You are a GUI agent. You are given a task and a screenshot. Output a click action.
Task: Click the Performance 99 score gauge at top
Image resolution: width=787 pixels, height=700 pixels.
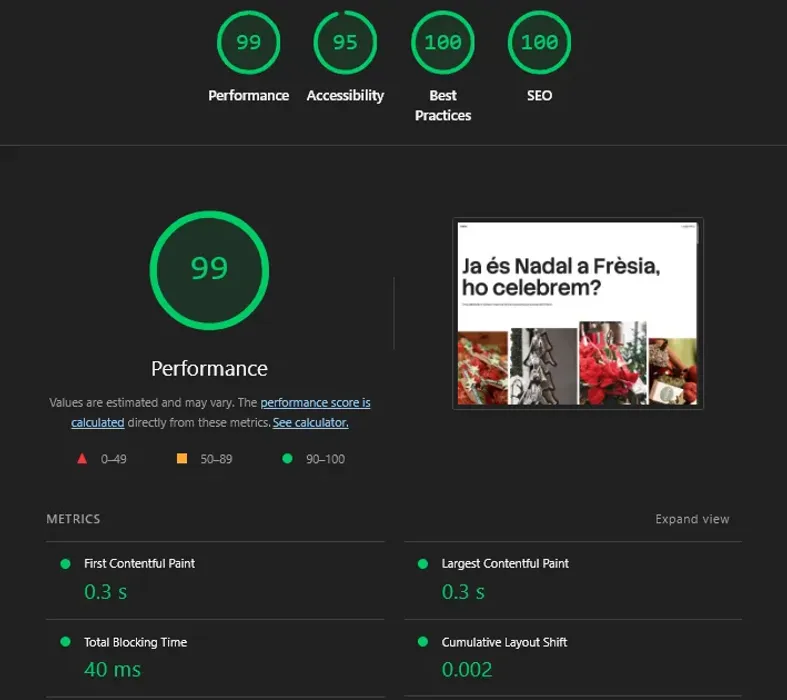coord(248,43)
